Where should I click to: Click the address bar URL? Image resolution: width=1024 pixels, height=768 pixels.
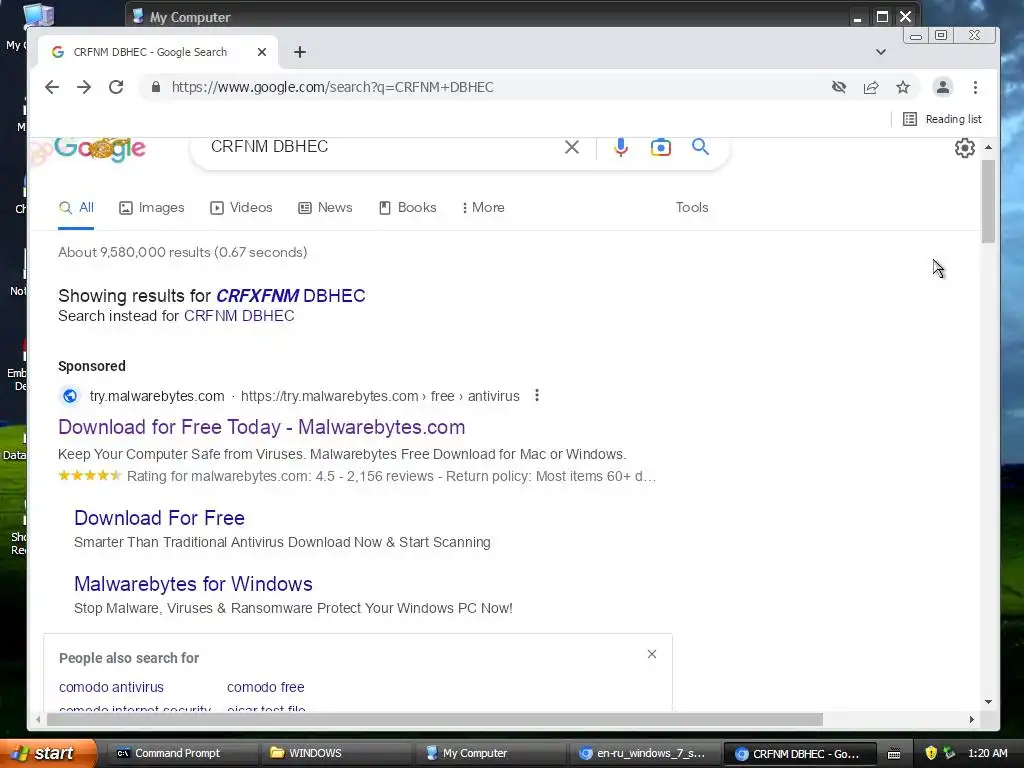click(332, 87)
